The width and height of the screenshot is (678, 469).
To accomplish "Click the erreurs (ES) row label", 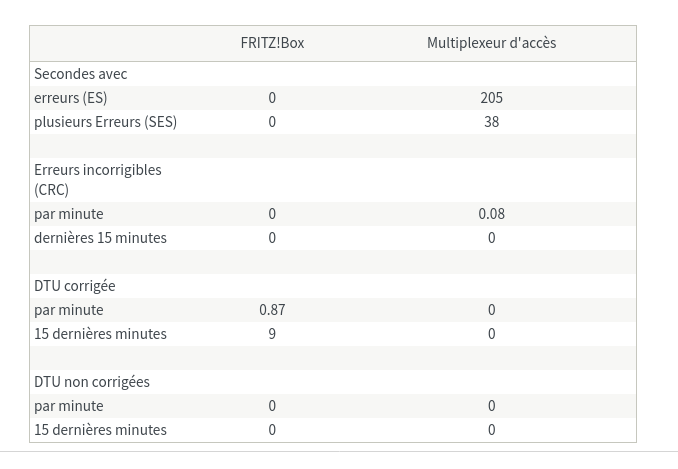I will click(x=71, y=98).
